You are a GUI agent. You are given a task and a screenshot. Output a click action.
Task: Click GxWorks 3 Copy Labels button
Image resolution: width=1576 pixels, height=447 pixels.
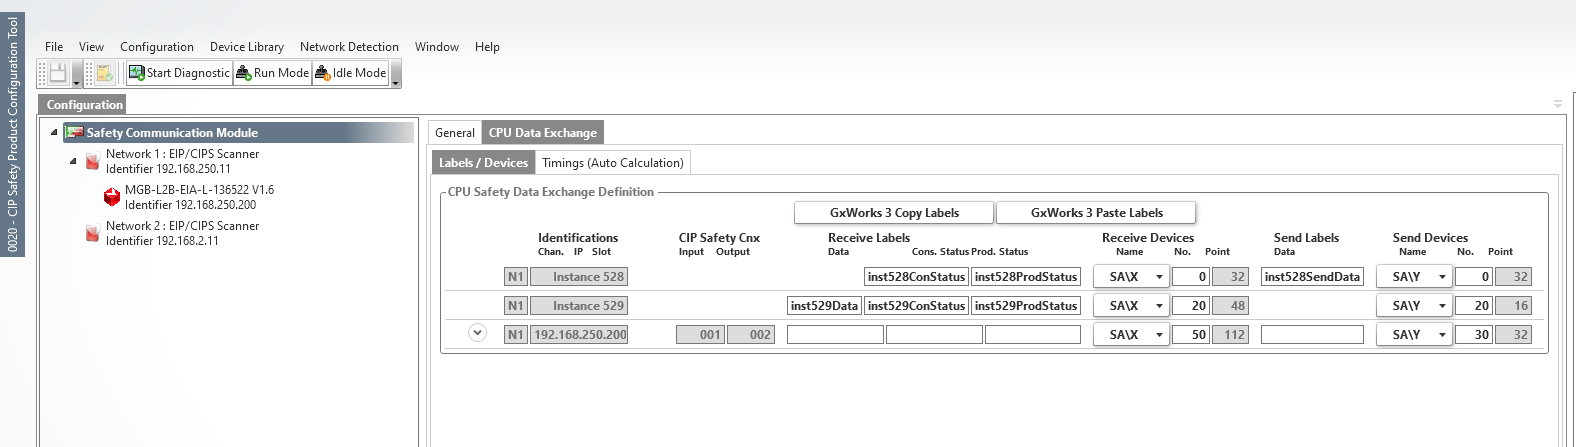894,213
